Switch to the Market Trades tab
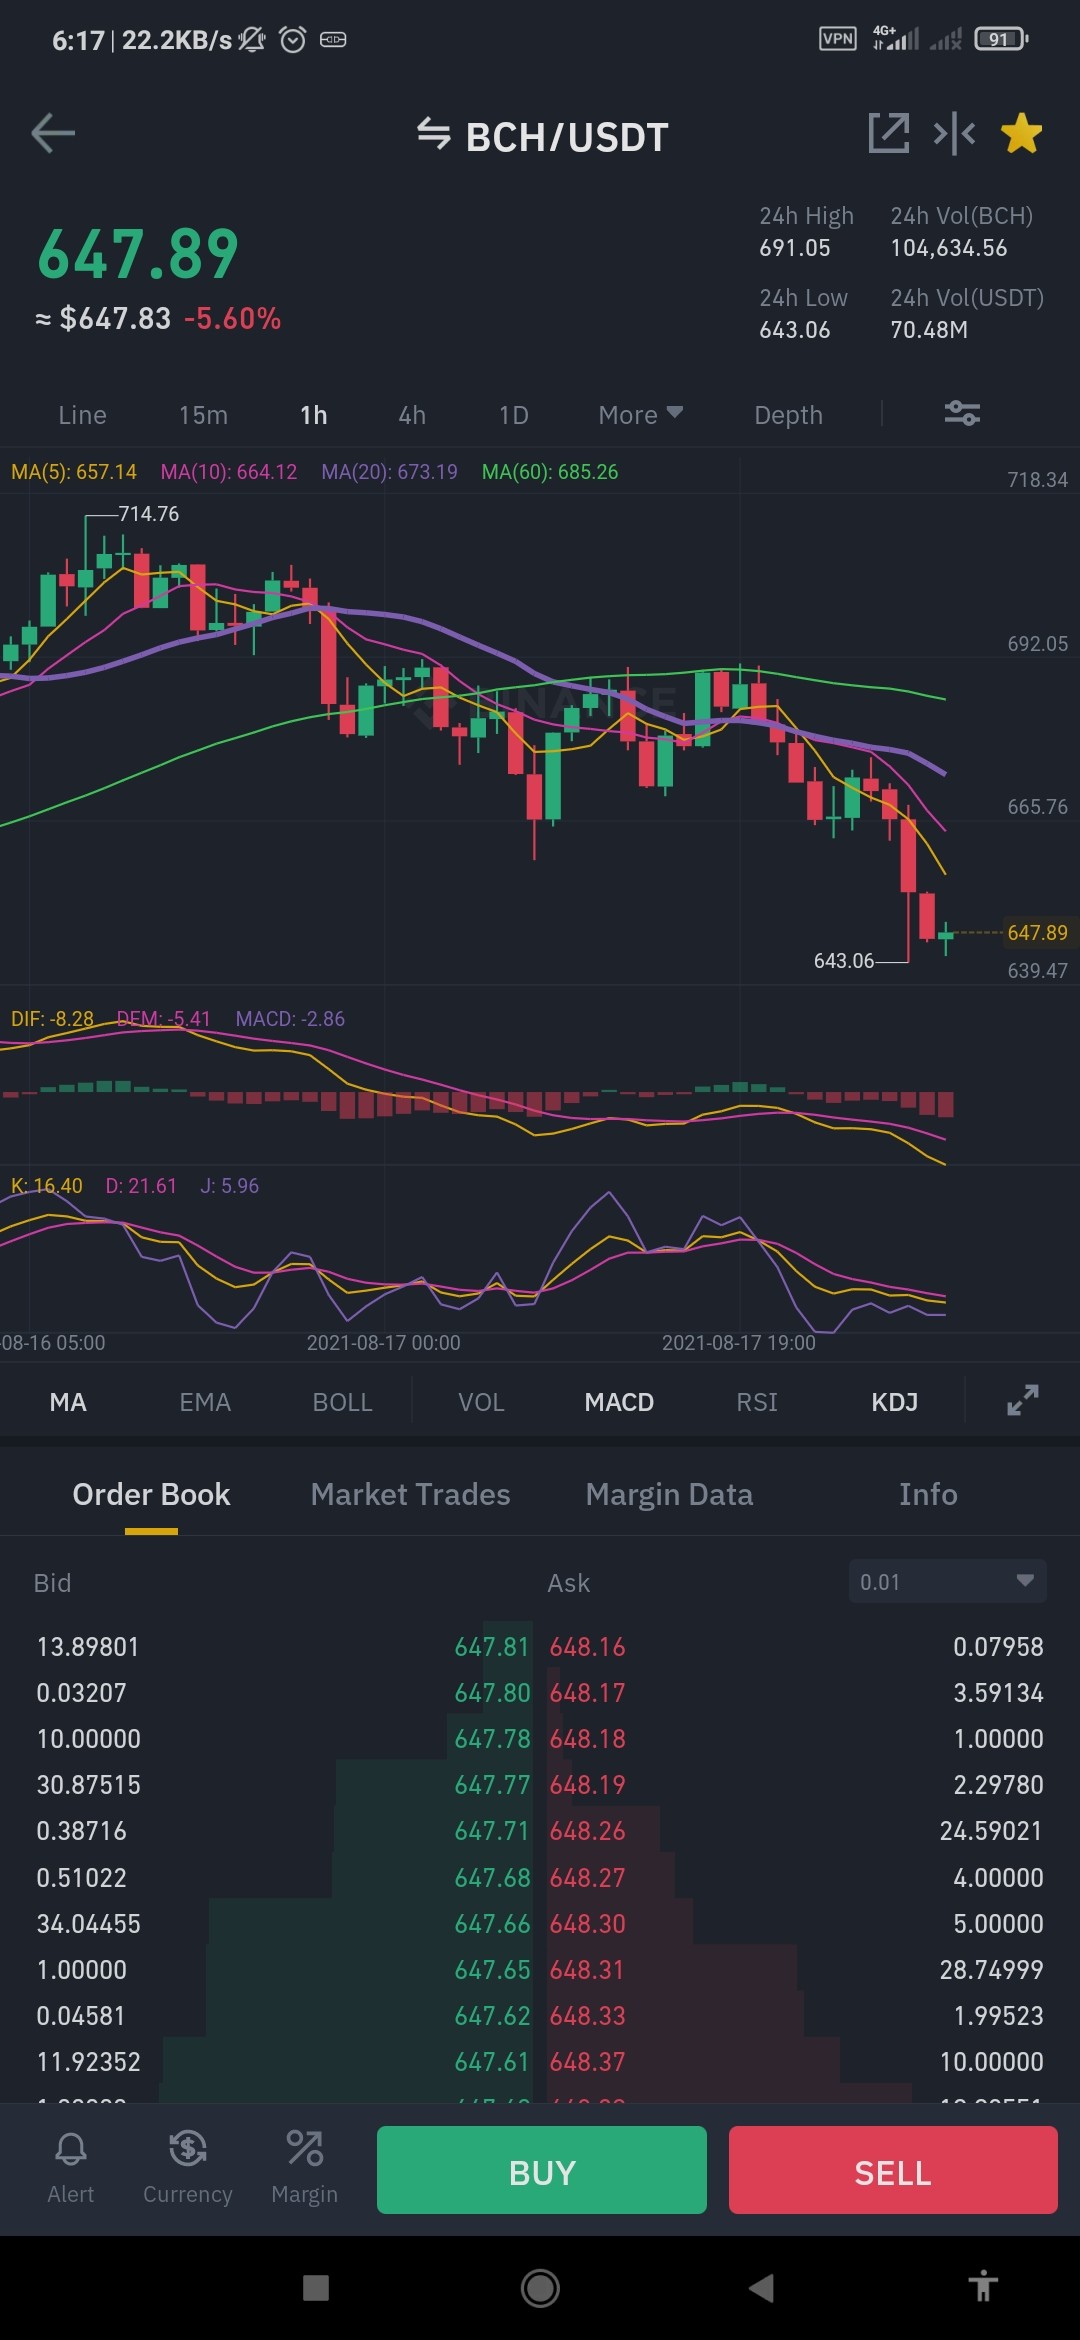The width and height of the screenshot is (1080, 2340). point(410,1494)
